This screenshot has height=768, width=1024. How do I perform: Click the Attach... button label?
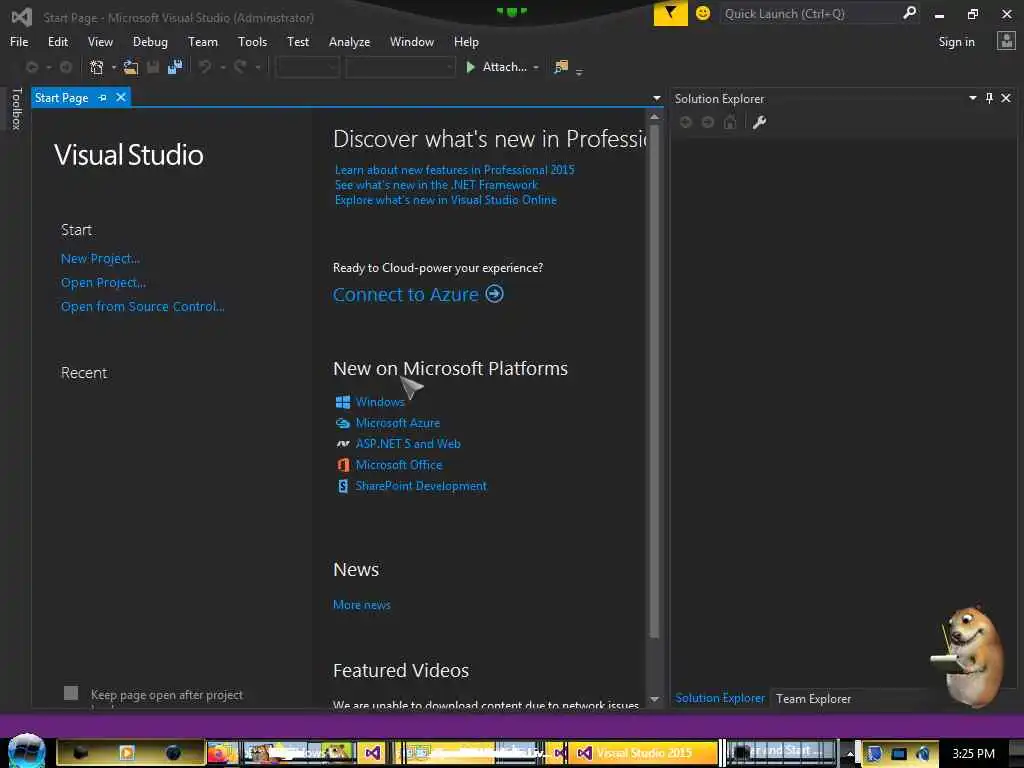click(x=504, y=67)
